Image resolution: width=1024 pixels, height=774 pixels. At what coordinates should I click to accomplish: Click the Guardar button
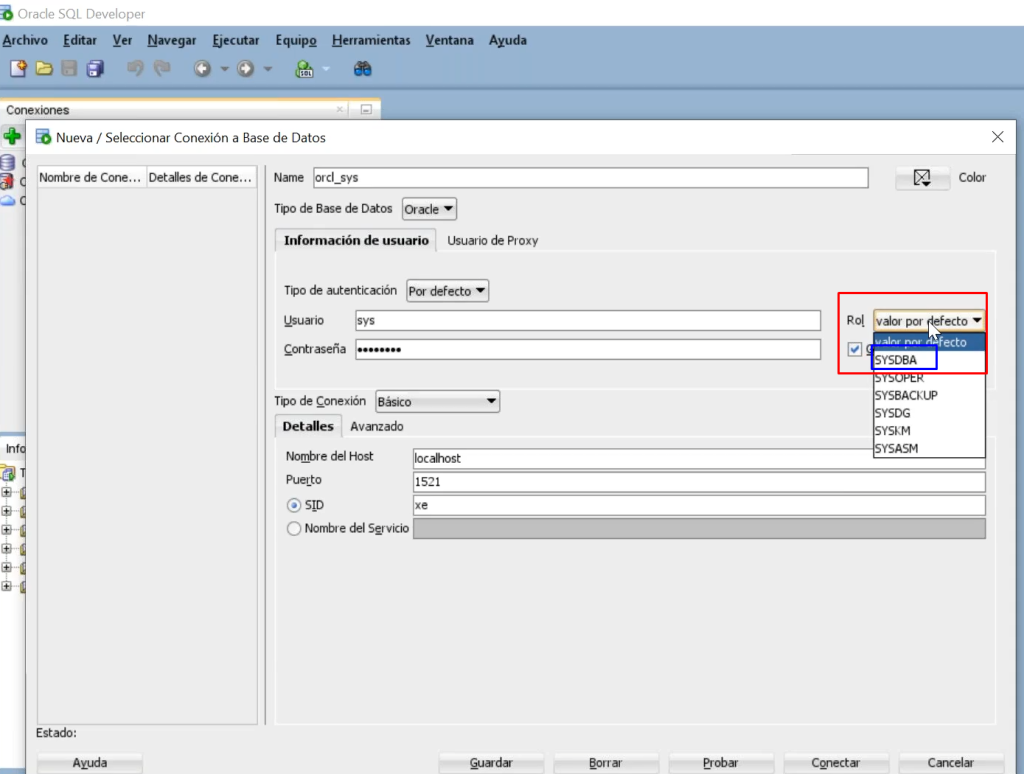(x=491, y=762)
